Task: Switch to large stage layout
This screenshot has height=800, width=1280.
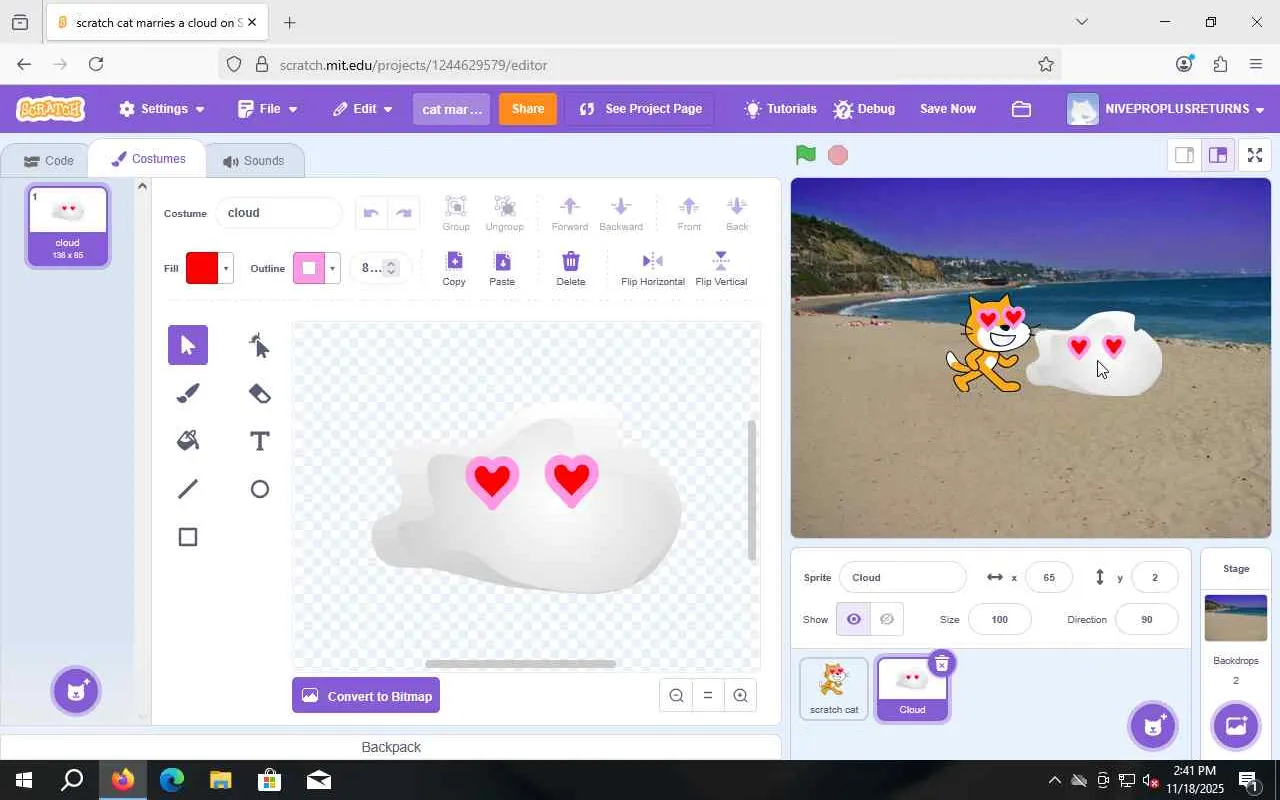Action: (x=1217, y=155)
